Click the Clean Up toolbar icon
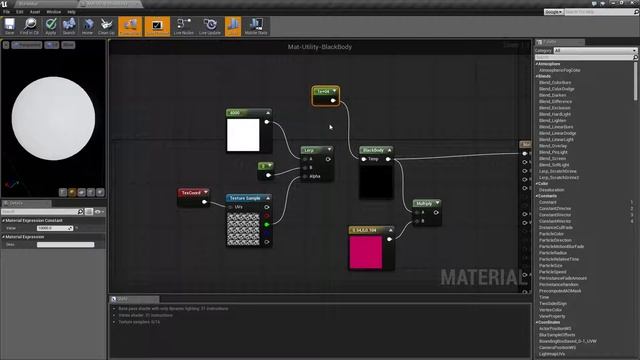 coord(107,26)
